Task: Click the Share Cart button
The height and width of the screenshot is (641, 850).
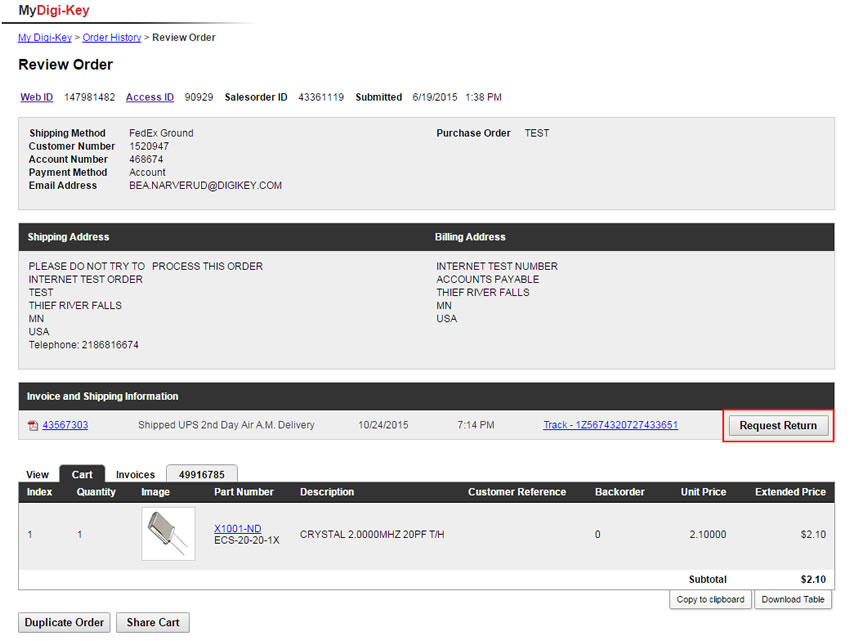Action: (153, 623)
